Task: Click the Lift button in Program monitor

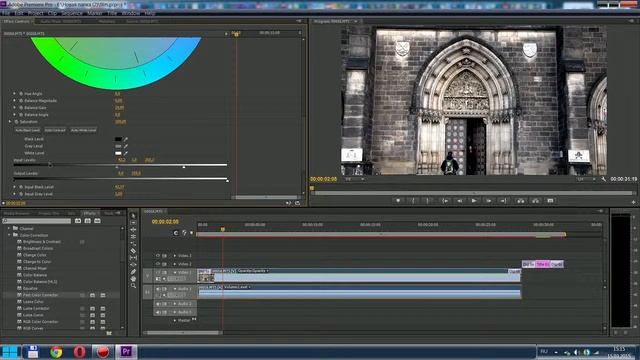Action: pos(520,200)
